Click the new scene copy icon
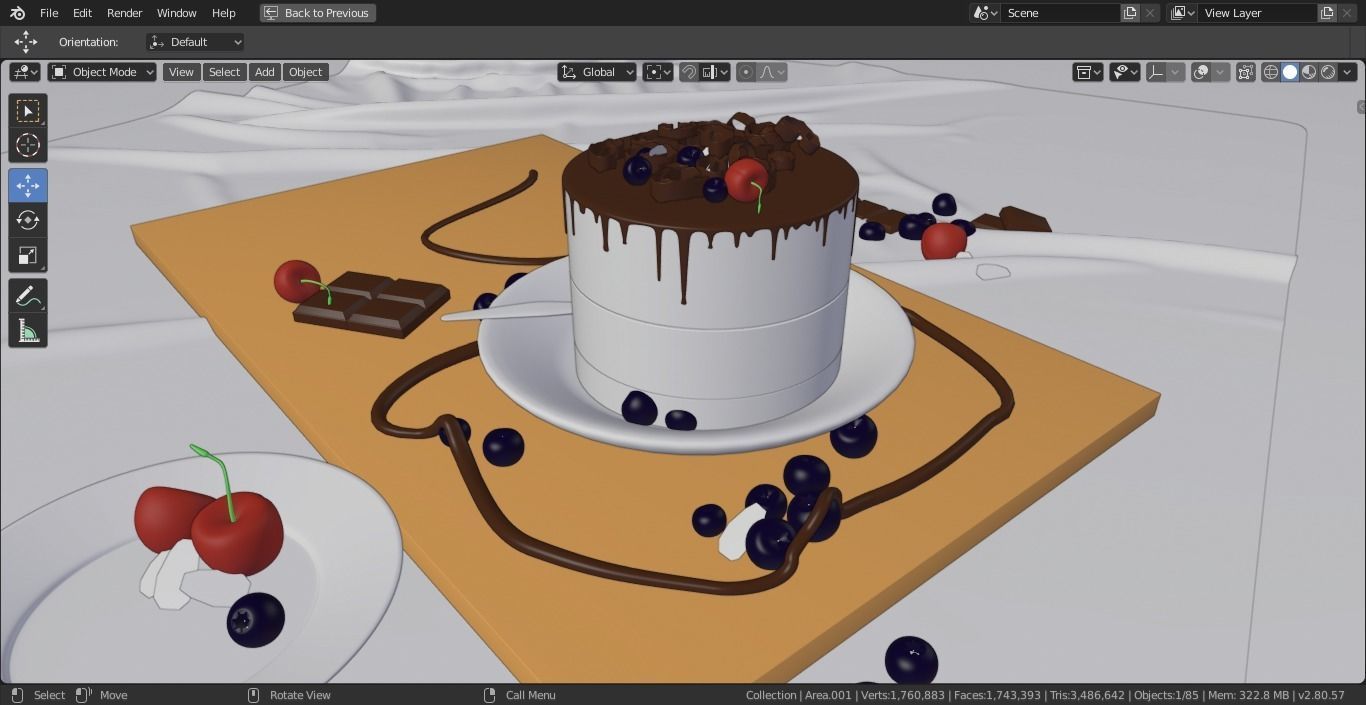The width and height of the screenshot is (1366, 705). coord(1130,13)
